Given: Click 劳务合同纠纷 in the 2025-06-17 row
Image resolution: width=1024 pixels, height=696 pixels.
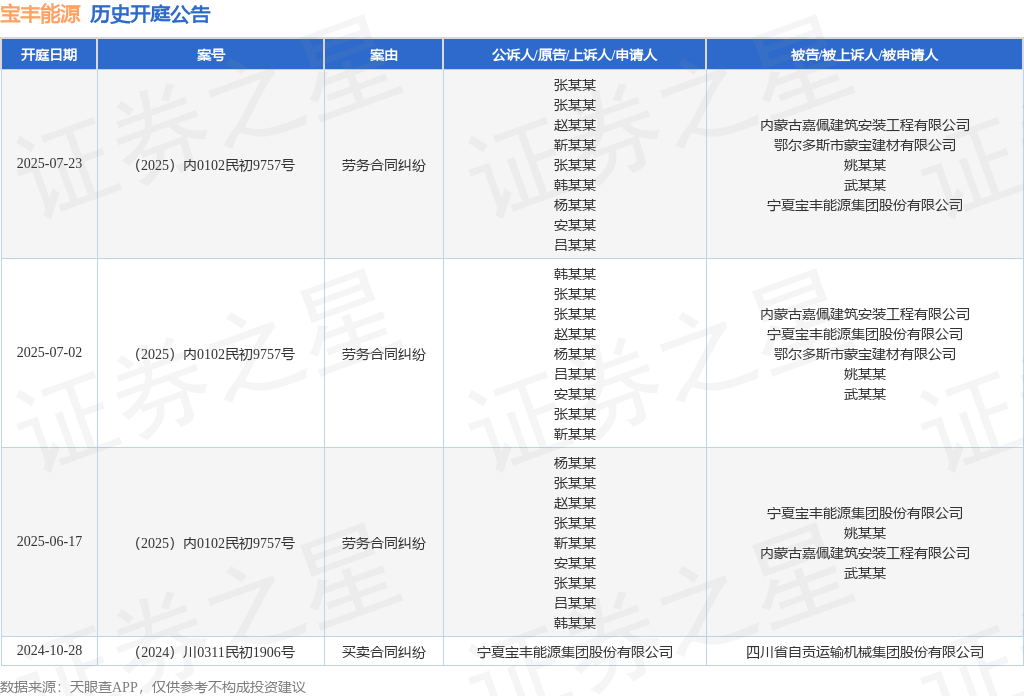Looking at the screenshot, I should [384, 543].
